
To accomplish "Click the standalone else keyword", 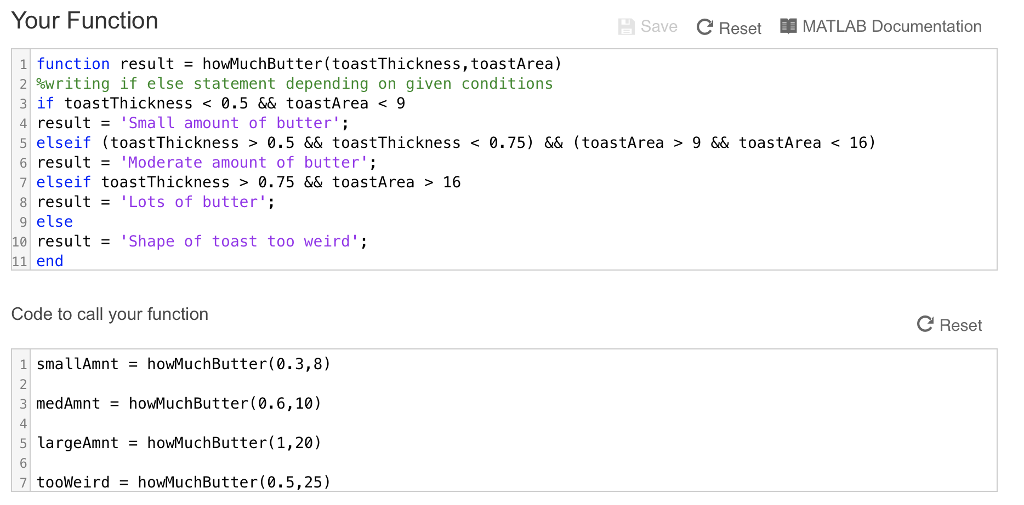I will pyautogui.click(x=55, y=222).
